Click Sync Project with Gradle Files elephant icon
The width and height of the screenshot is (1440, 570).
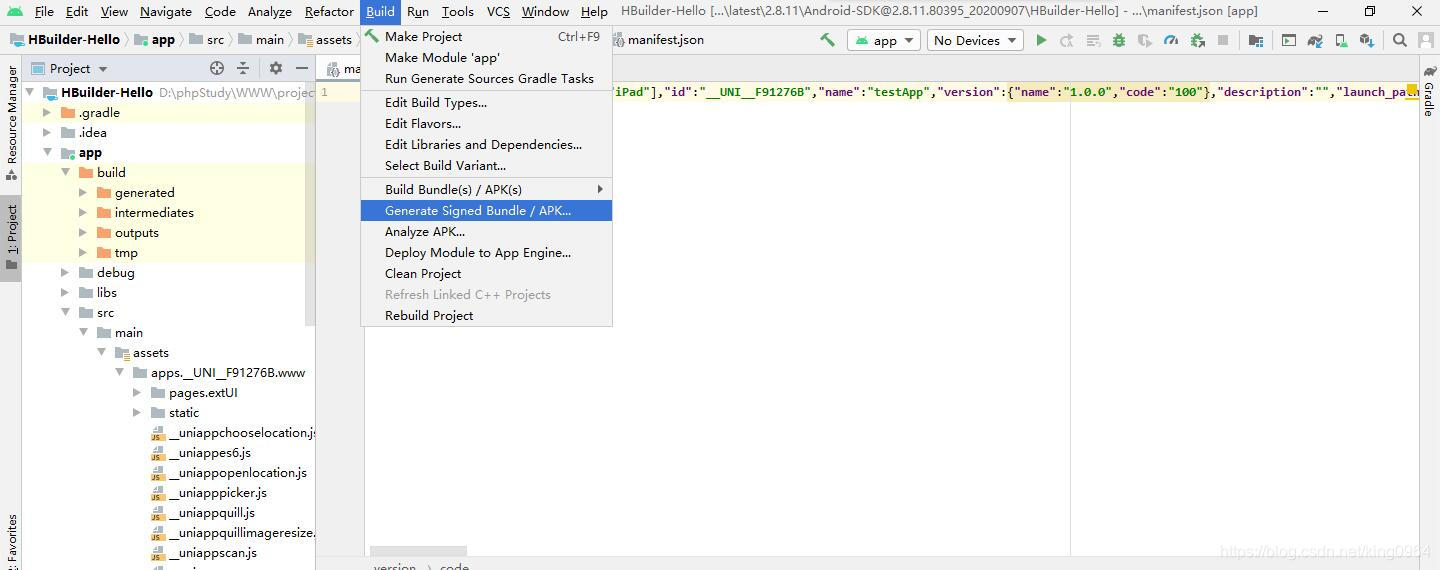click(1315, 40)
